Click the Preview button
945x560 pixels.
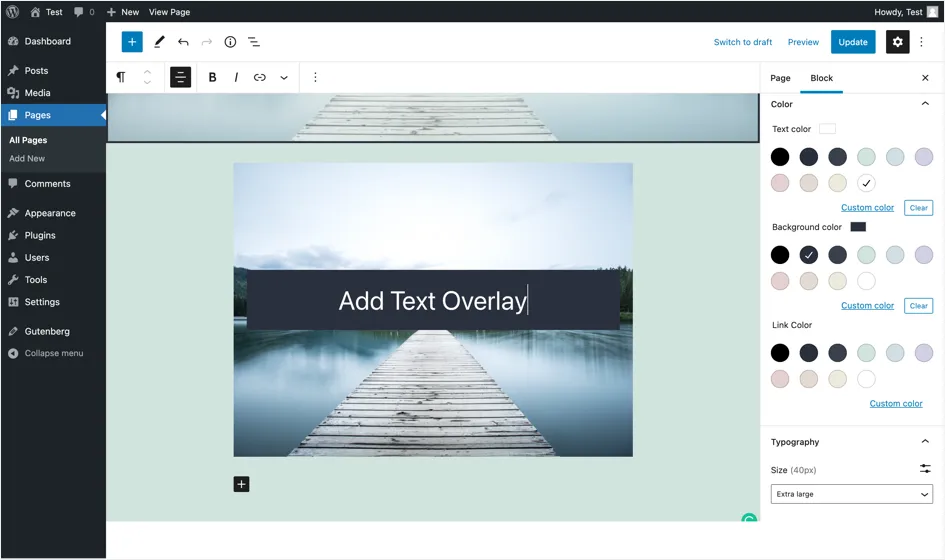tap(803, 42)
